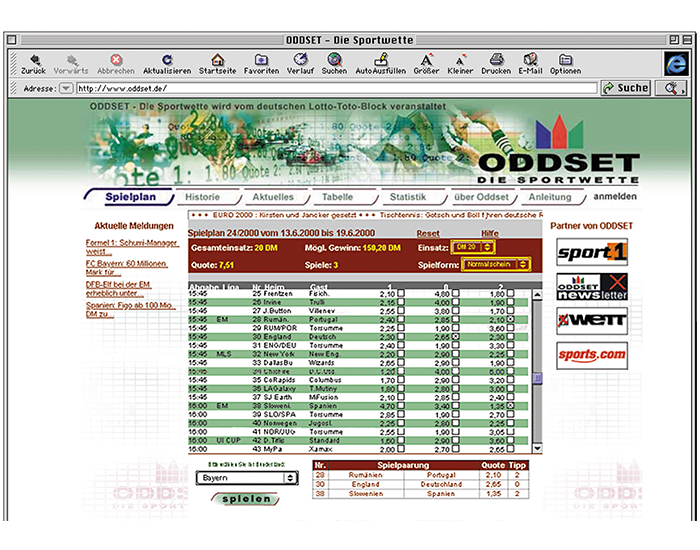Check tip 2 for SJ Earth vs MiFusion
The height and width of the screenshot is (550, 700).
click(x=510, y=396)
